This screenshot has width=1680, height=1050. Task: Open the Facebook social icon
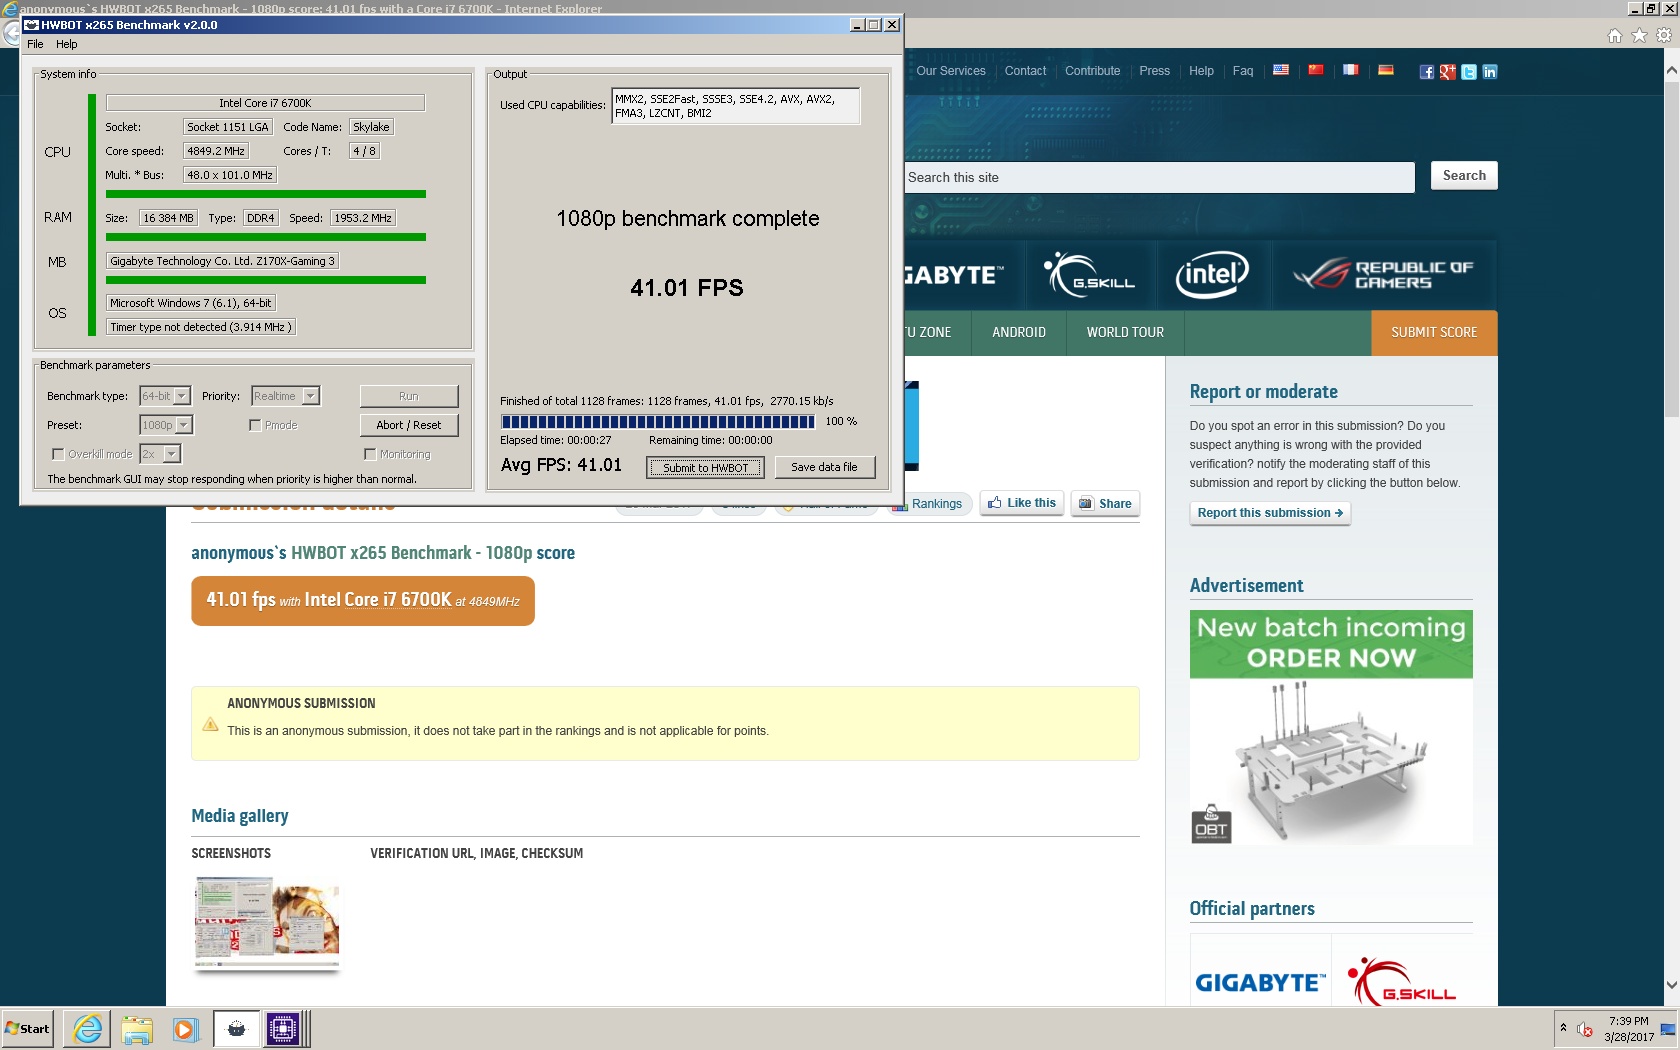click(x=1427, y=72)
